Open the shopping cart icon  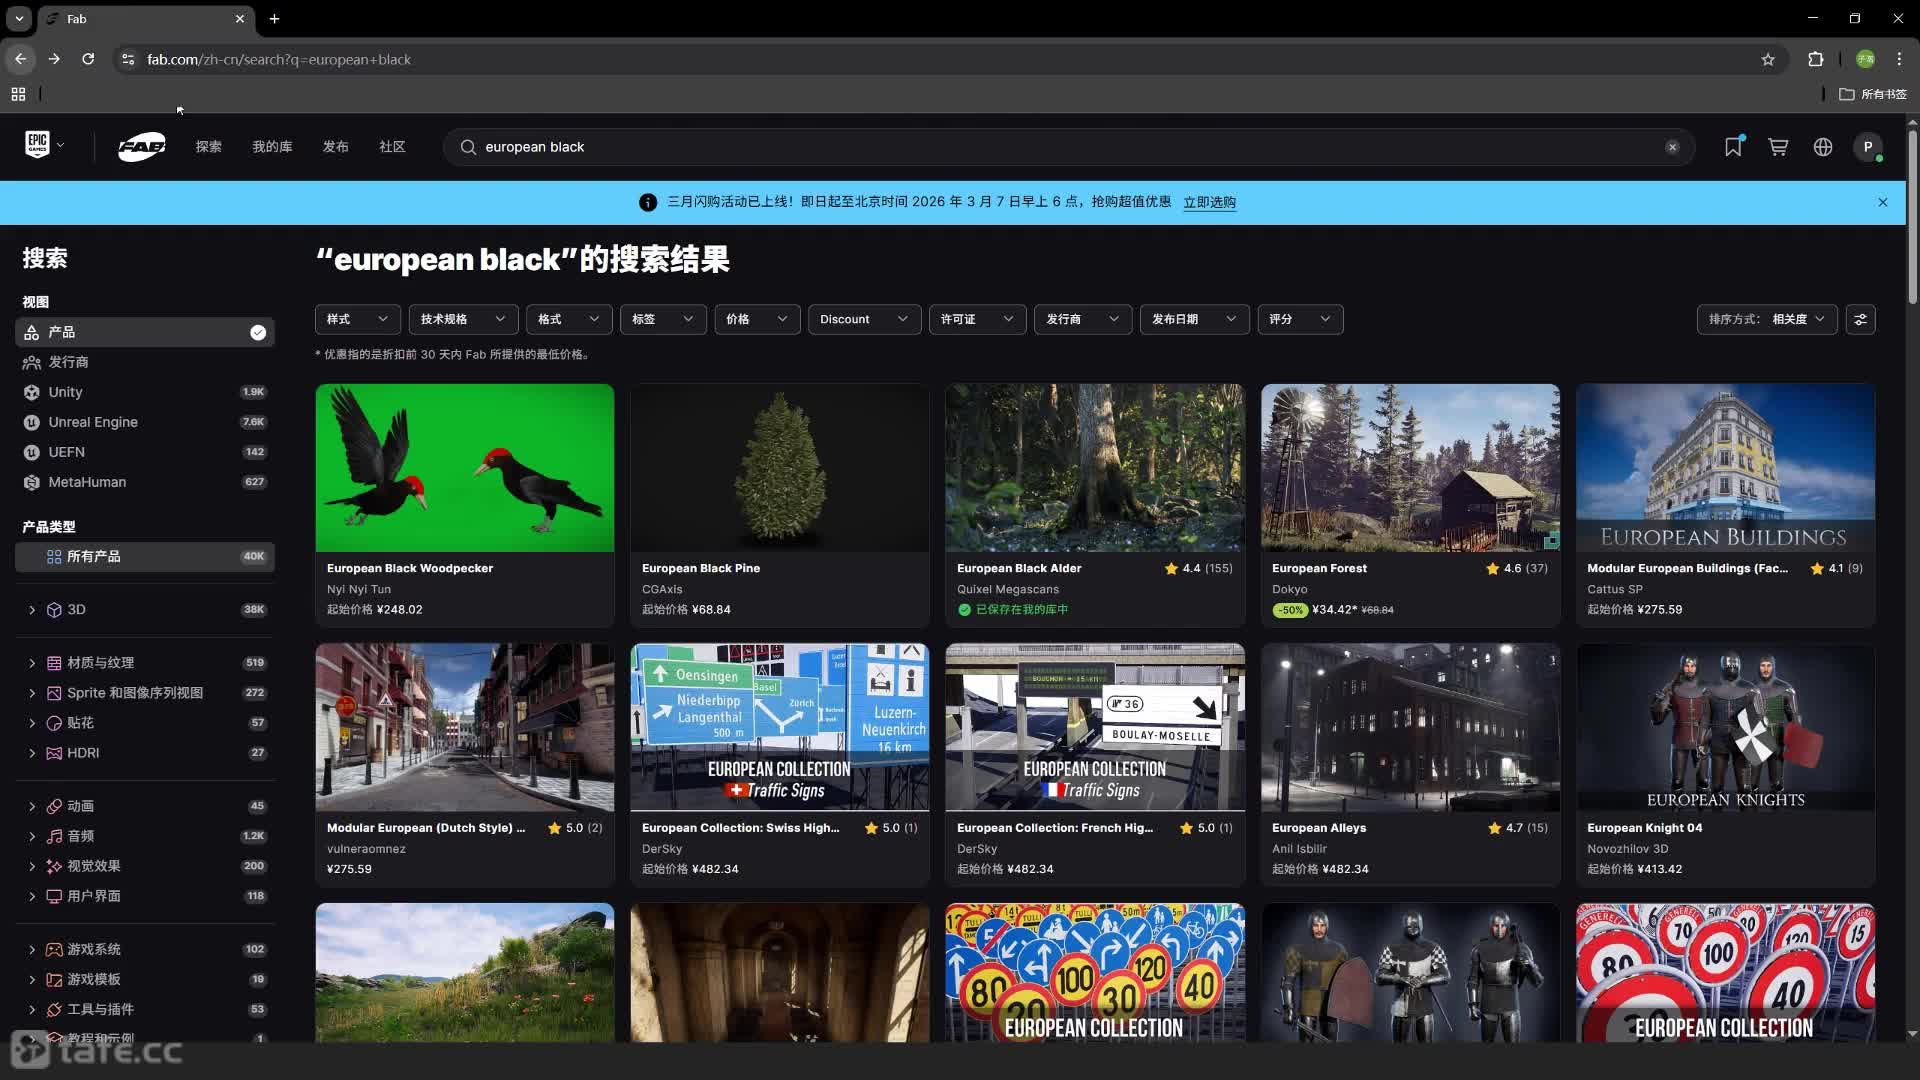tap(1778, 147)
